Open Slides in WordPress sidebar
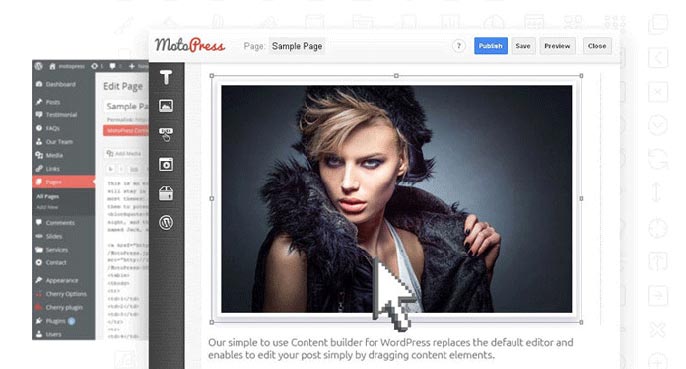The height and width of the screenshot is (369, 686). point(54,236)
